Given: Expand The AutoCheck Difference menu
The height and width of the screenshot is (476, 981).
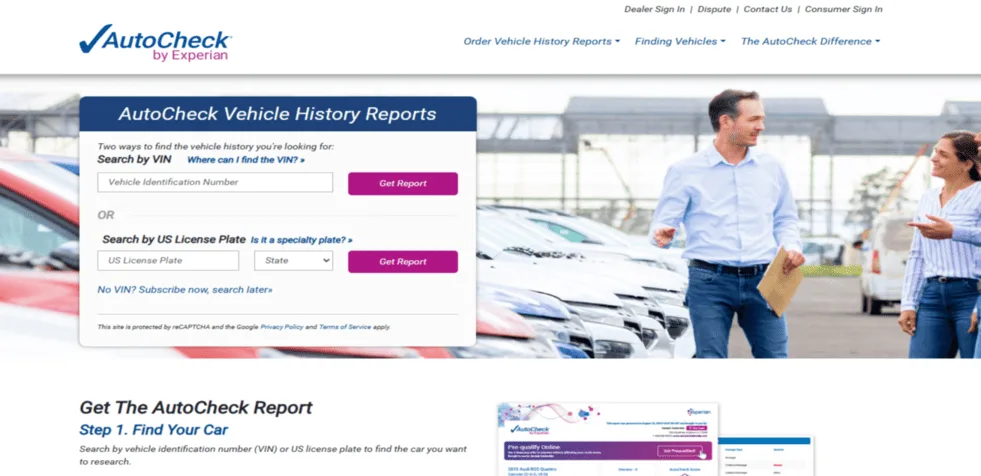Looking at the screenshot, I should [810, 41].
